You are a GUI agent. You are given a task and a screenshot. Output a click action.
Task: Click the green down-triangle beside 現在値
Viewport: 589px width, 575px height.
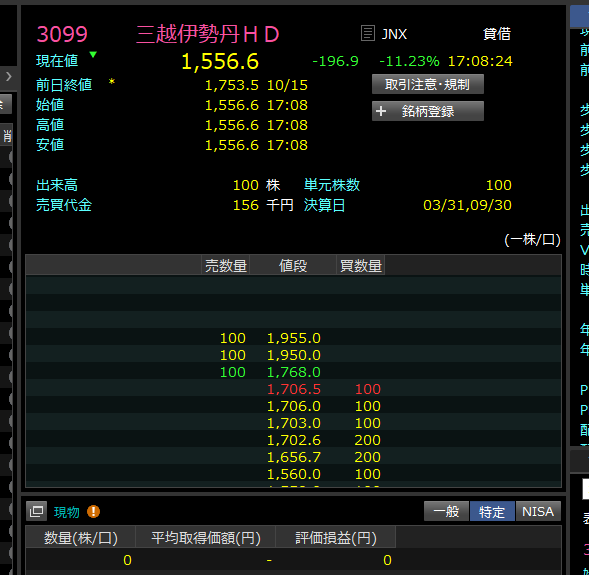[93, 55]
